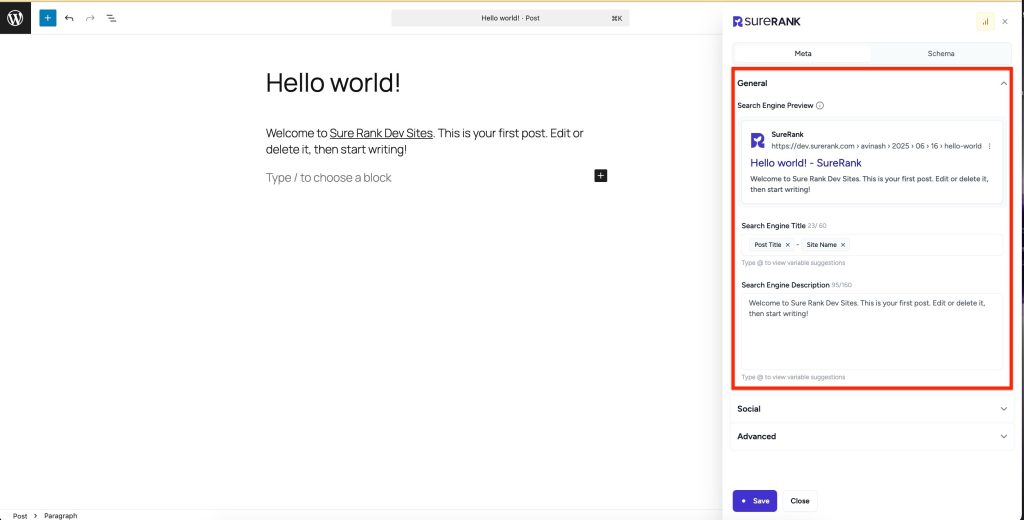Open the block inserter plus button
The image size is (1024, 520).
48,18
